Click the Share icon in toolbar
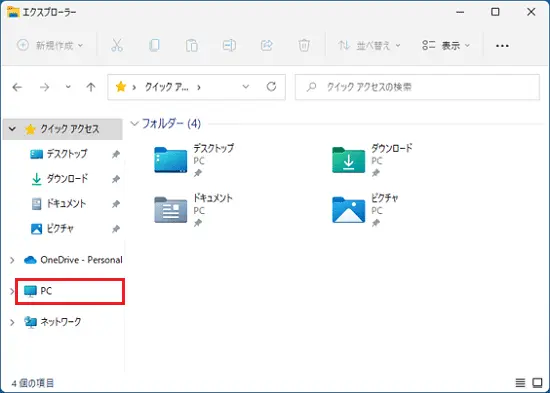 pyautogui.click(x=267, y=45)
